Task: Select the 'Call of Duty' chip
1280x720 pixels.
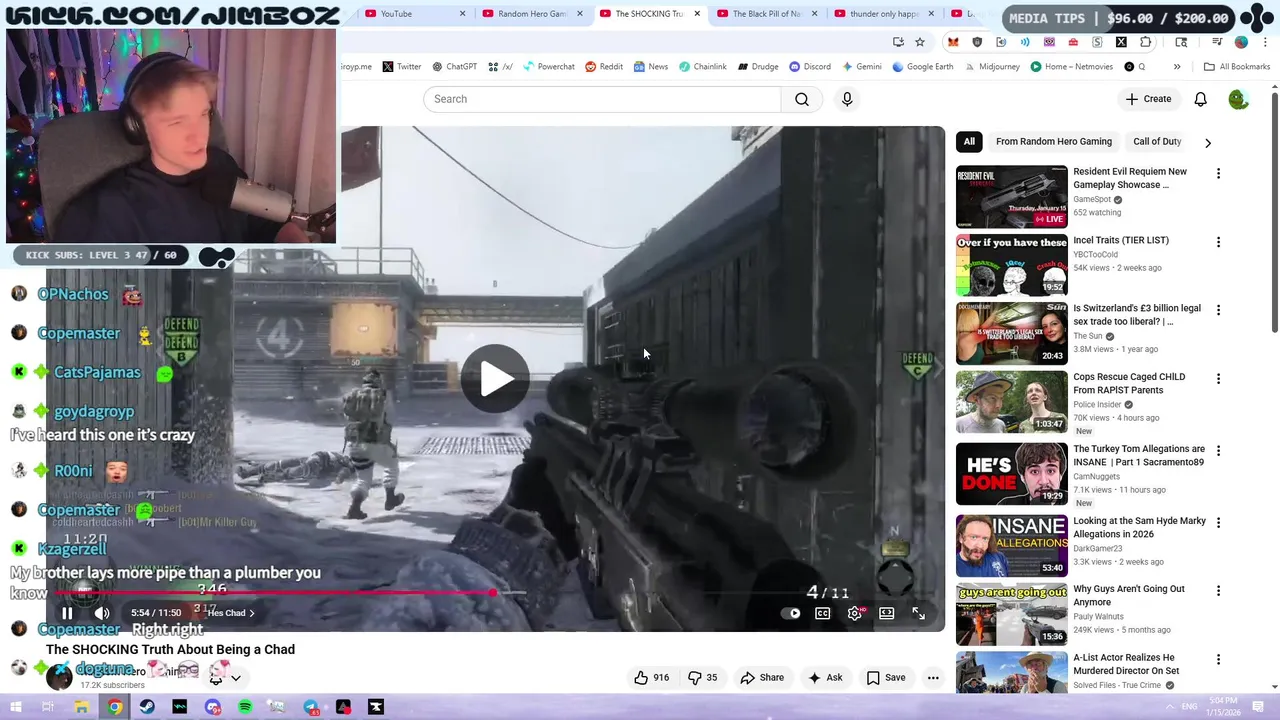Action: click(x=1157, y=141)
